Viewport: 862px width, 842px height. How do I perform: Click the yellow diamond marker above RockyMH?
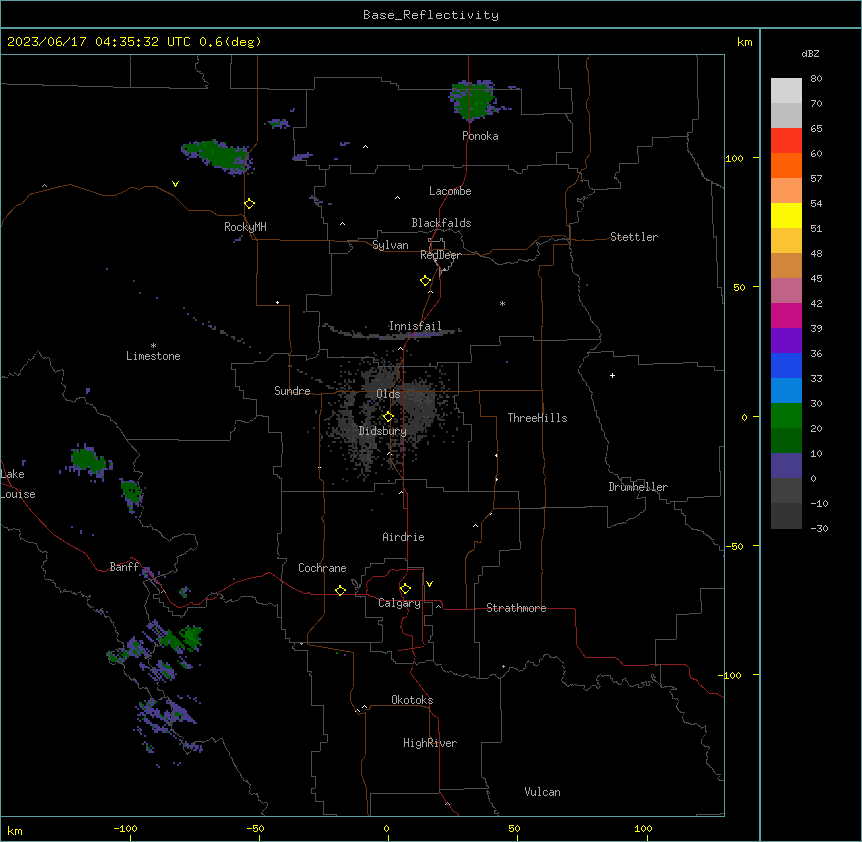point(250,204)
